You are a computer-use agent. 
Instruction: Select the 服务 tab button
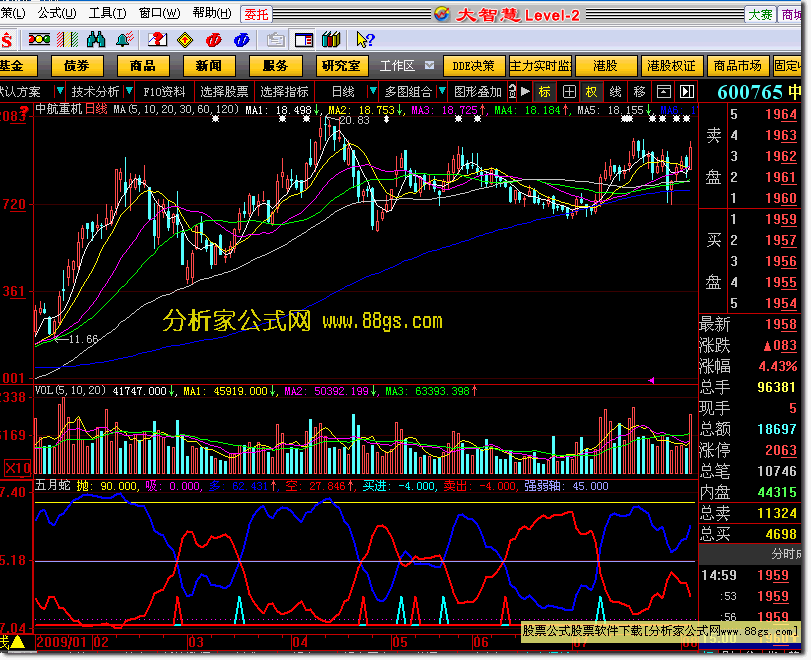click(x=275, y=66)
